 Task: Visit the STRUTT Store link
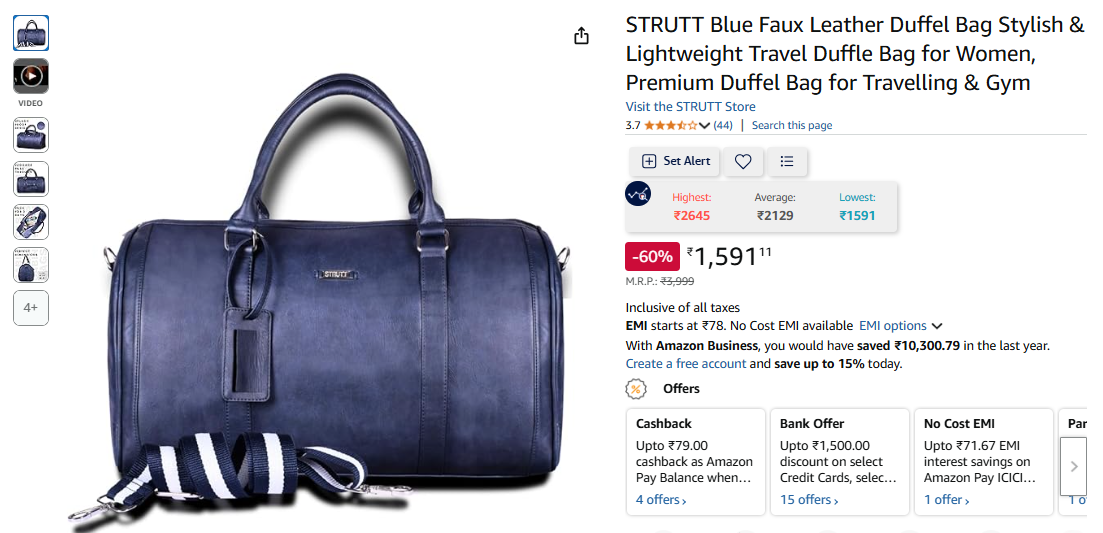[x=690, y=107]
